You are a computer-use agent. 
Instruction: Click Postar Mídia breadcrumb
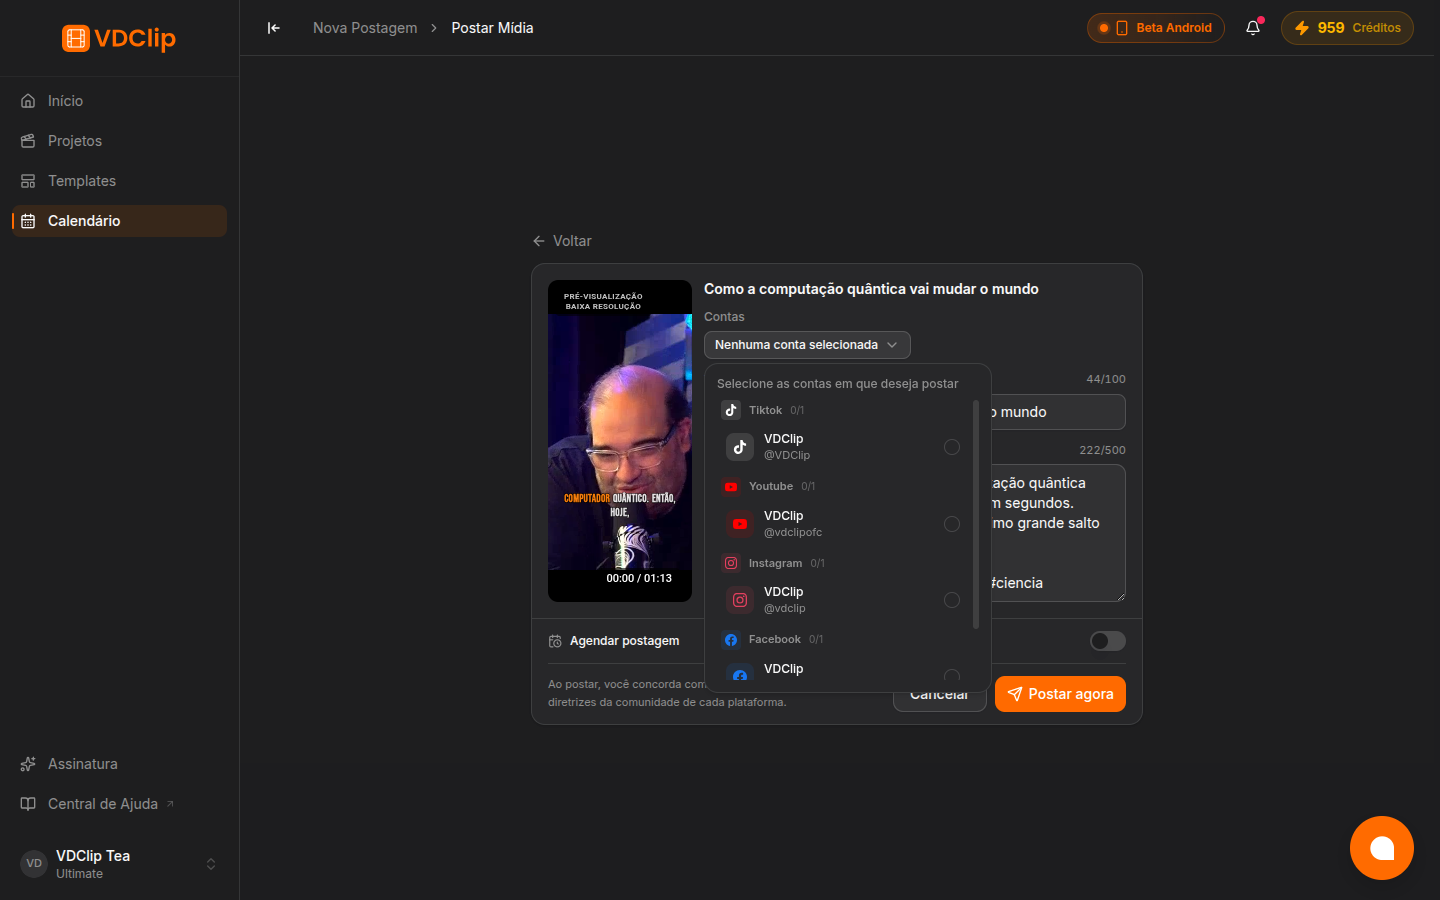(x=492, y=28)
